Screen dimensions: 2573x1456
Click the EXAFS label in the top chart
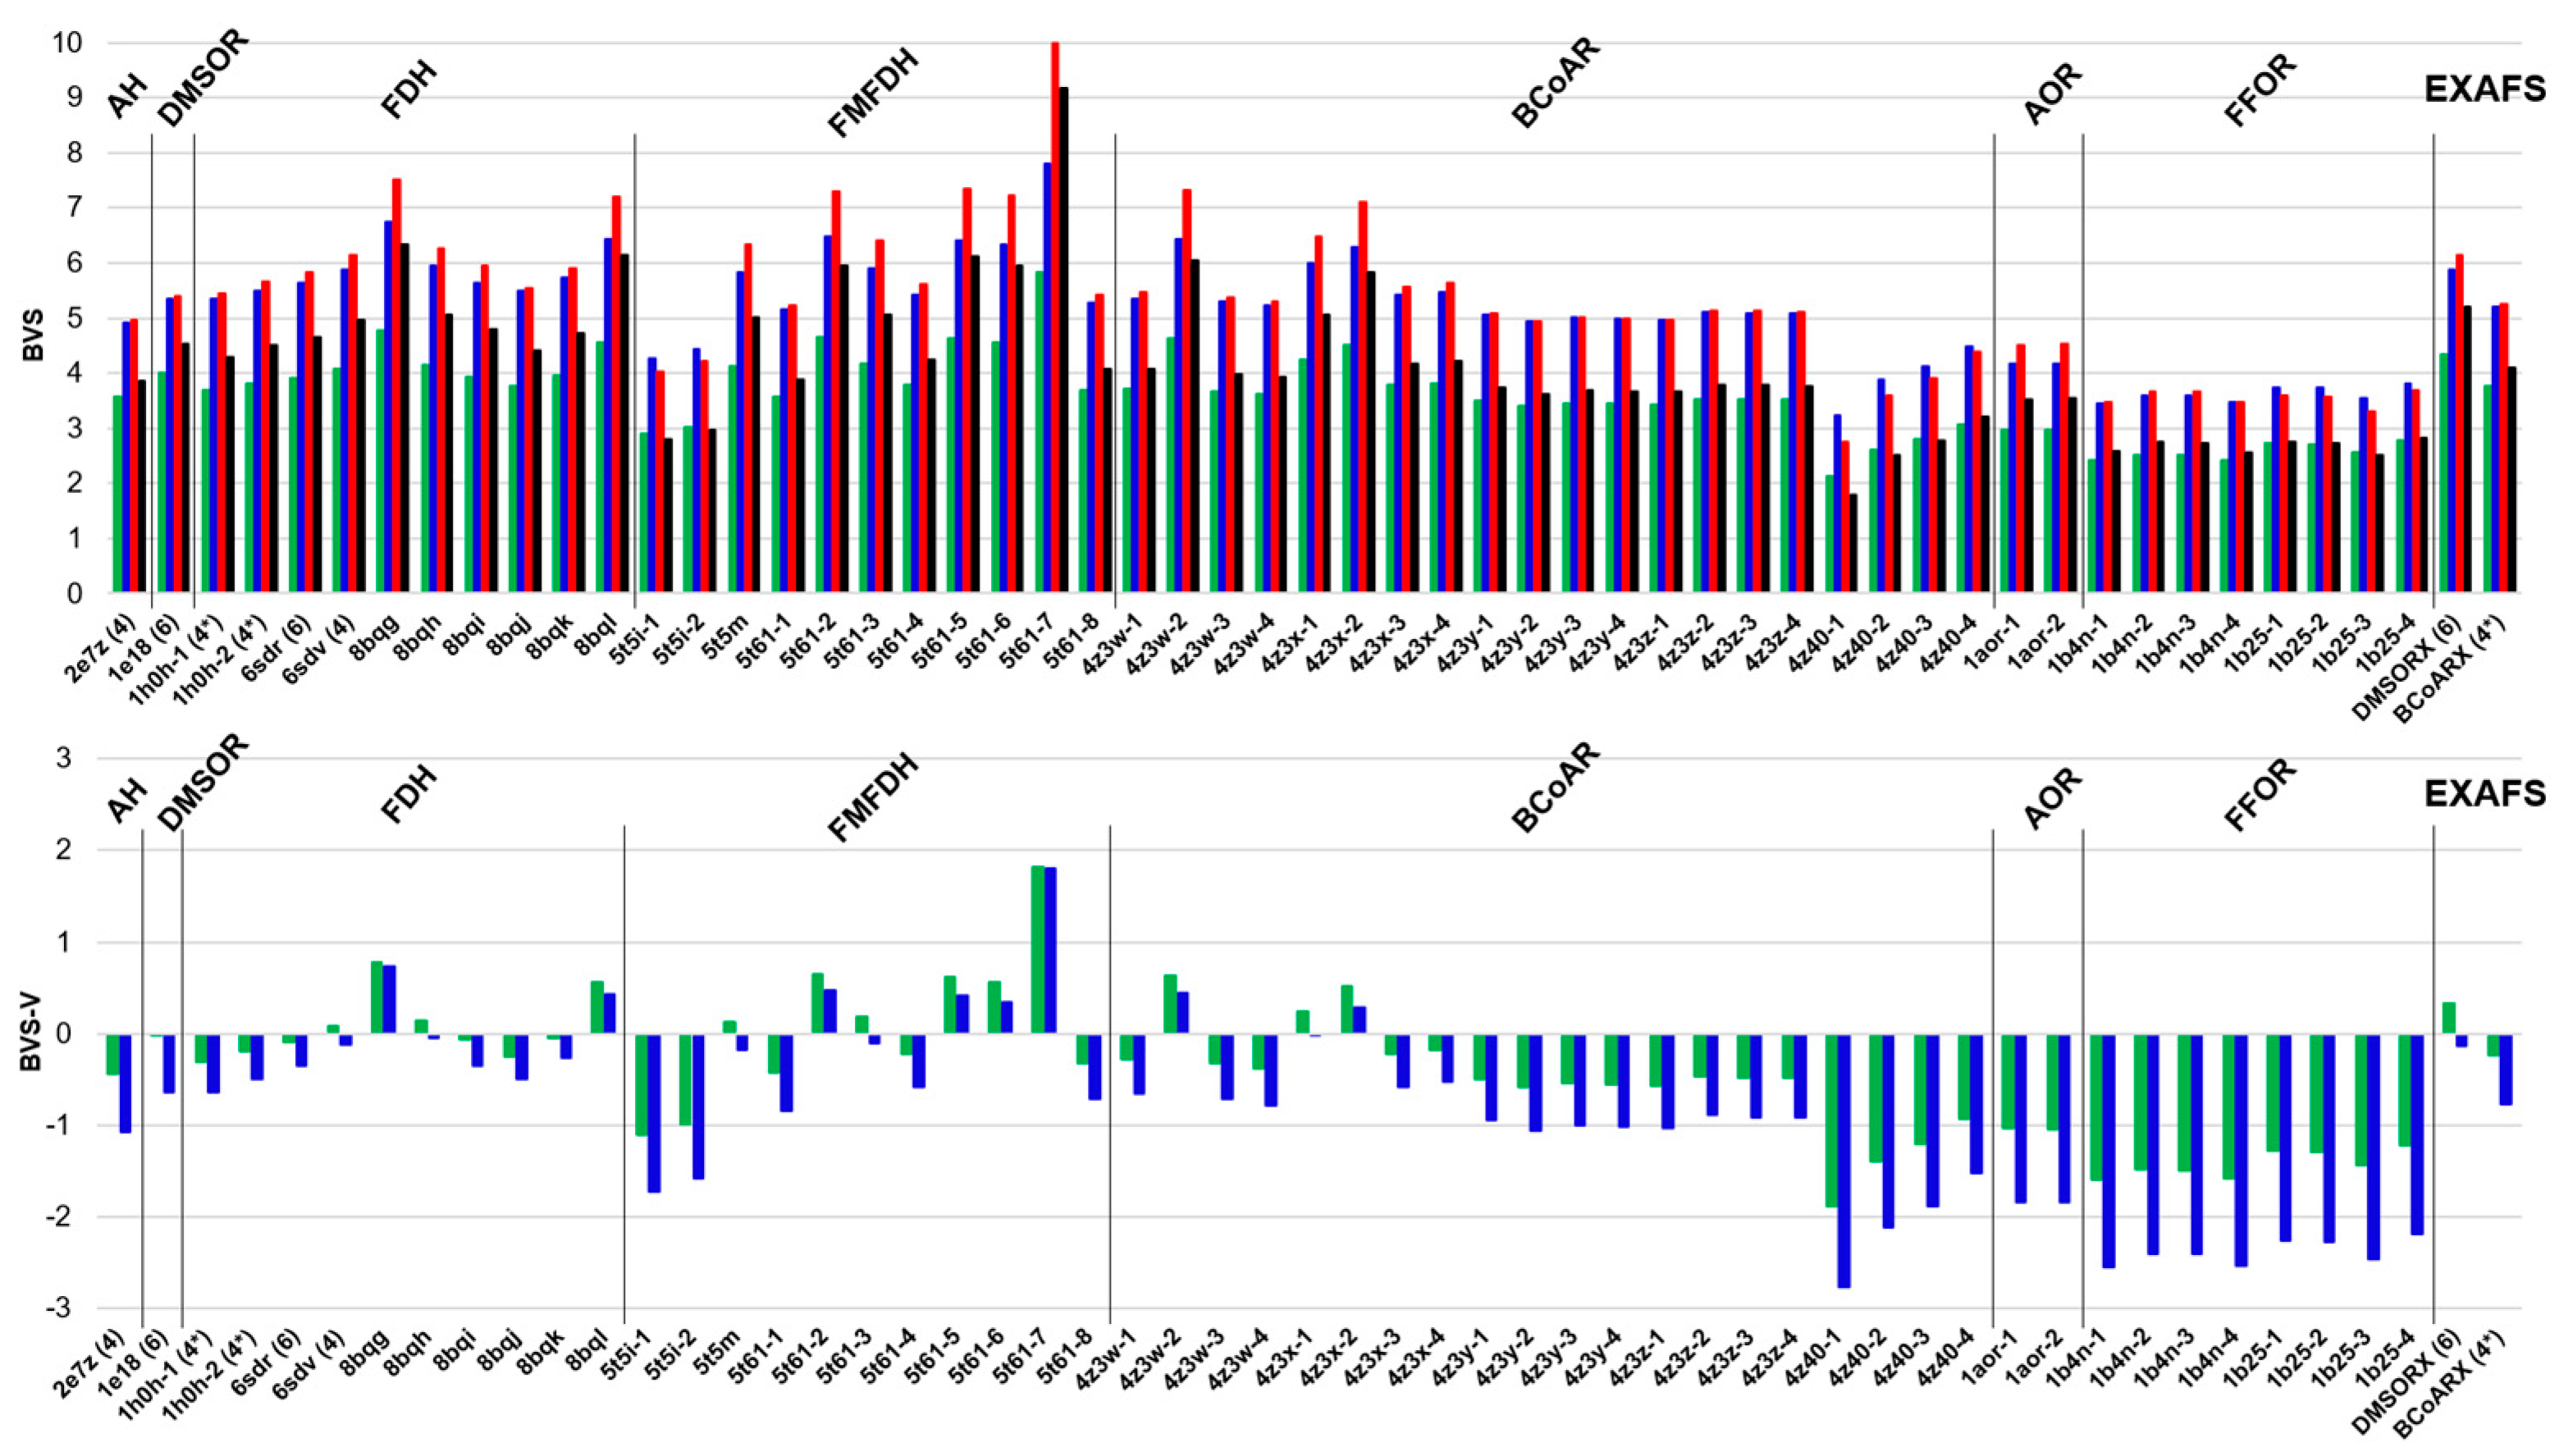click(2484, 90)
